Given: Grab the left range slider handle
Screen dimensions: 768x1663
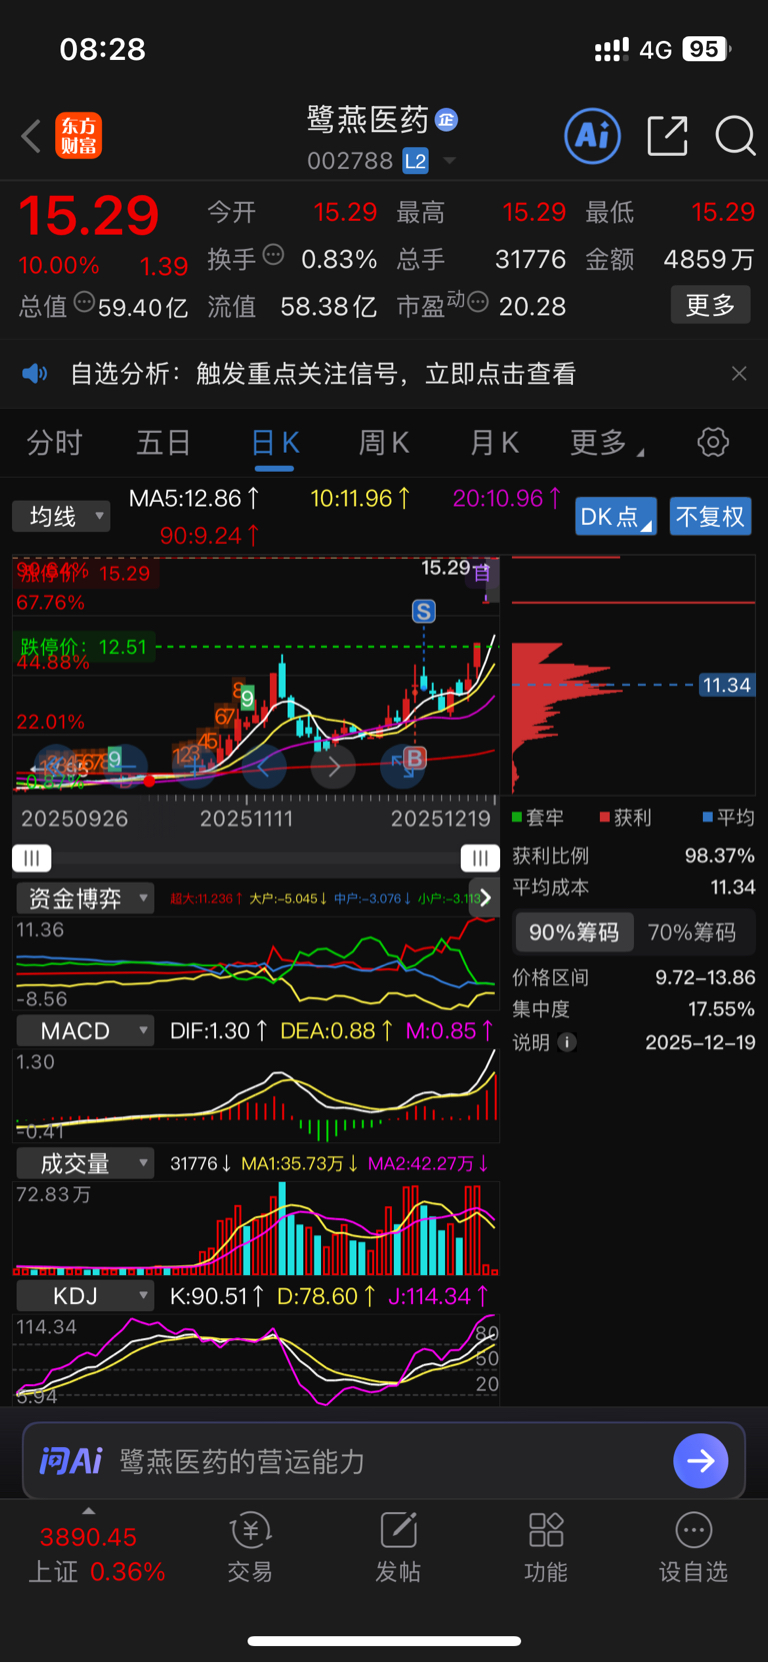Looking at the screenshot, I should [31, 858].
